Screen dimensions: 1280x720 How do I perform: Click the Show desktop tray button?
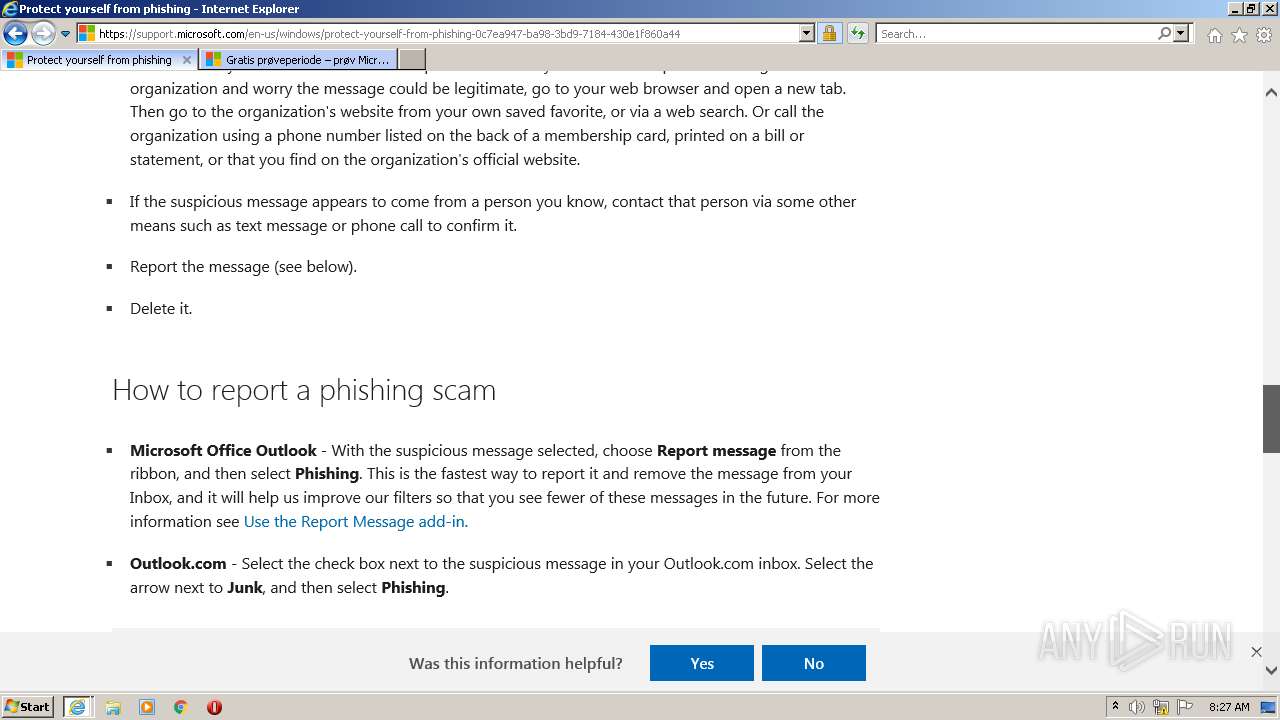click(1268, 707)
